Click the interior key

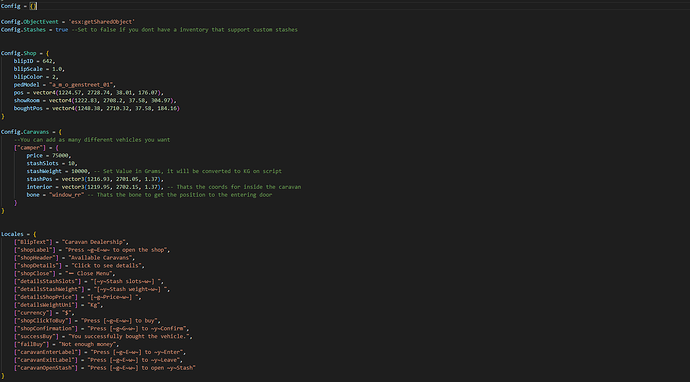click(39, 187)
